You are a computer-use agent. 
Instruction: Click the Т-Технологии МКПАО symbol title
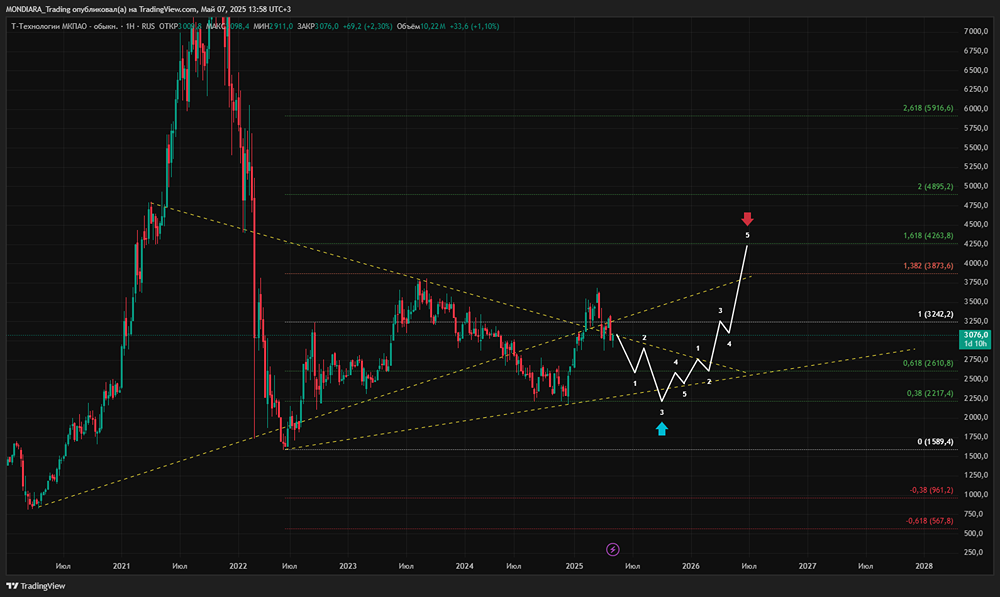64,26
